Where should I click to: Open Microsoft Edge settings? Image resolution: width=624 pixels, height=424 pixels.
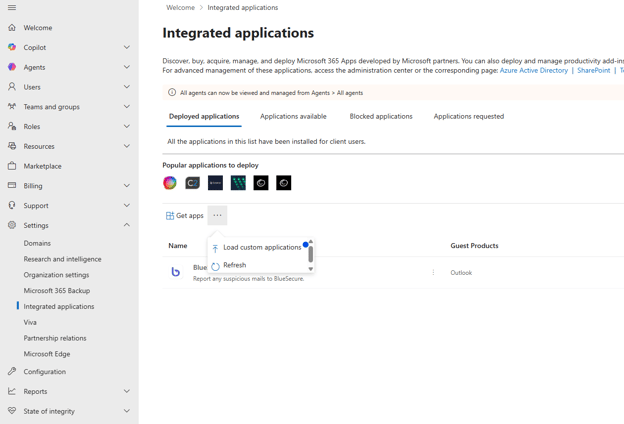[47, 354]
